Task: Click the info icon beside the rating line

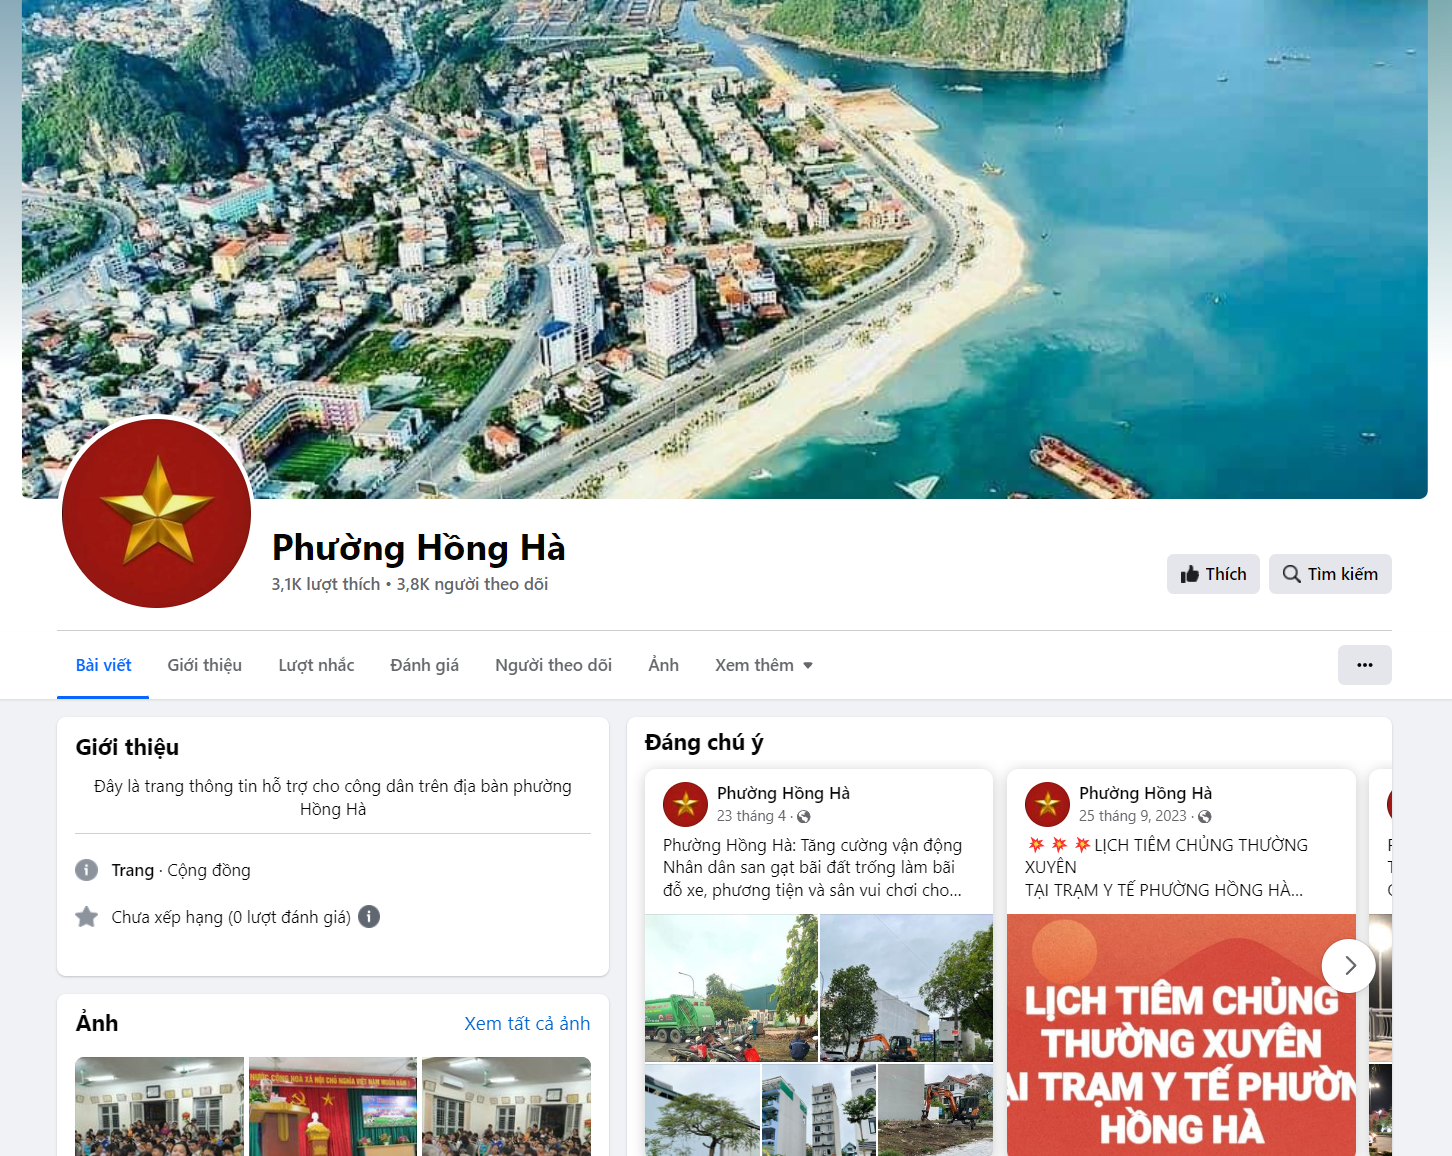Action: coord(369,917)
